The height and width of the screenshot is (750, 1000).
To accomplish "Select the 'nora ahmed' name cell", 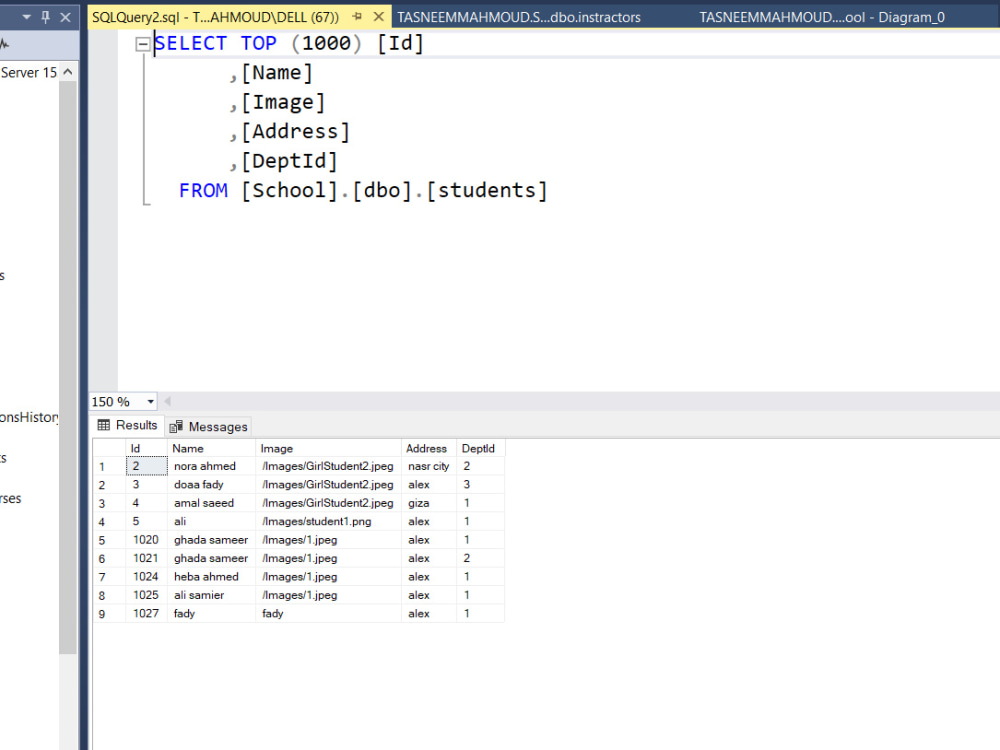I will [211, 466].
